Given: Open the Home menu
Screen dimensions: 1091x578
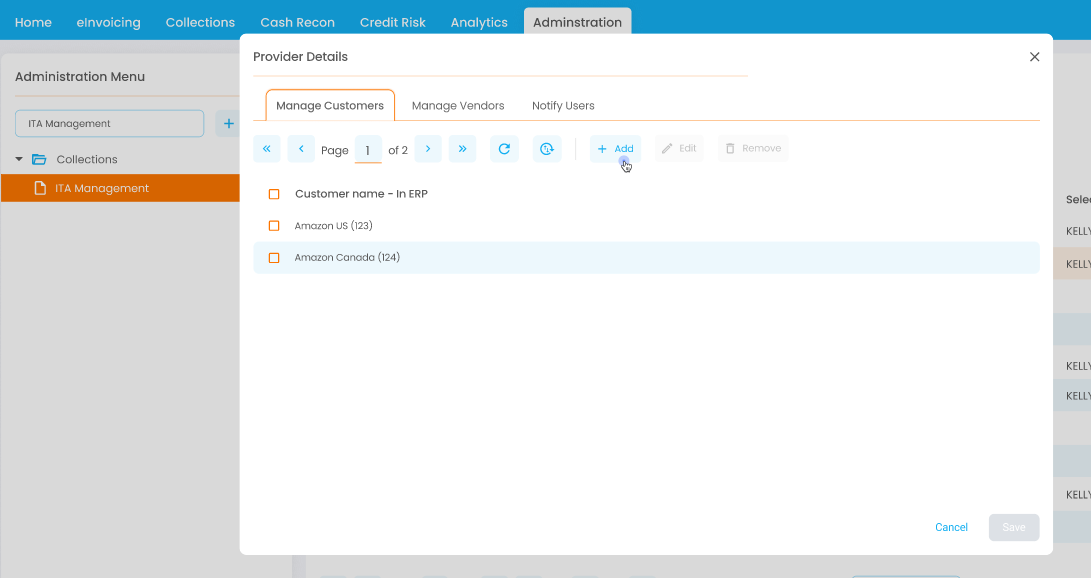Looking at the screenshot, I should [x=33, y=22].
